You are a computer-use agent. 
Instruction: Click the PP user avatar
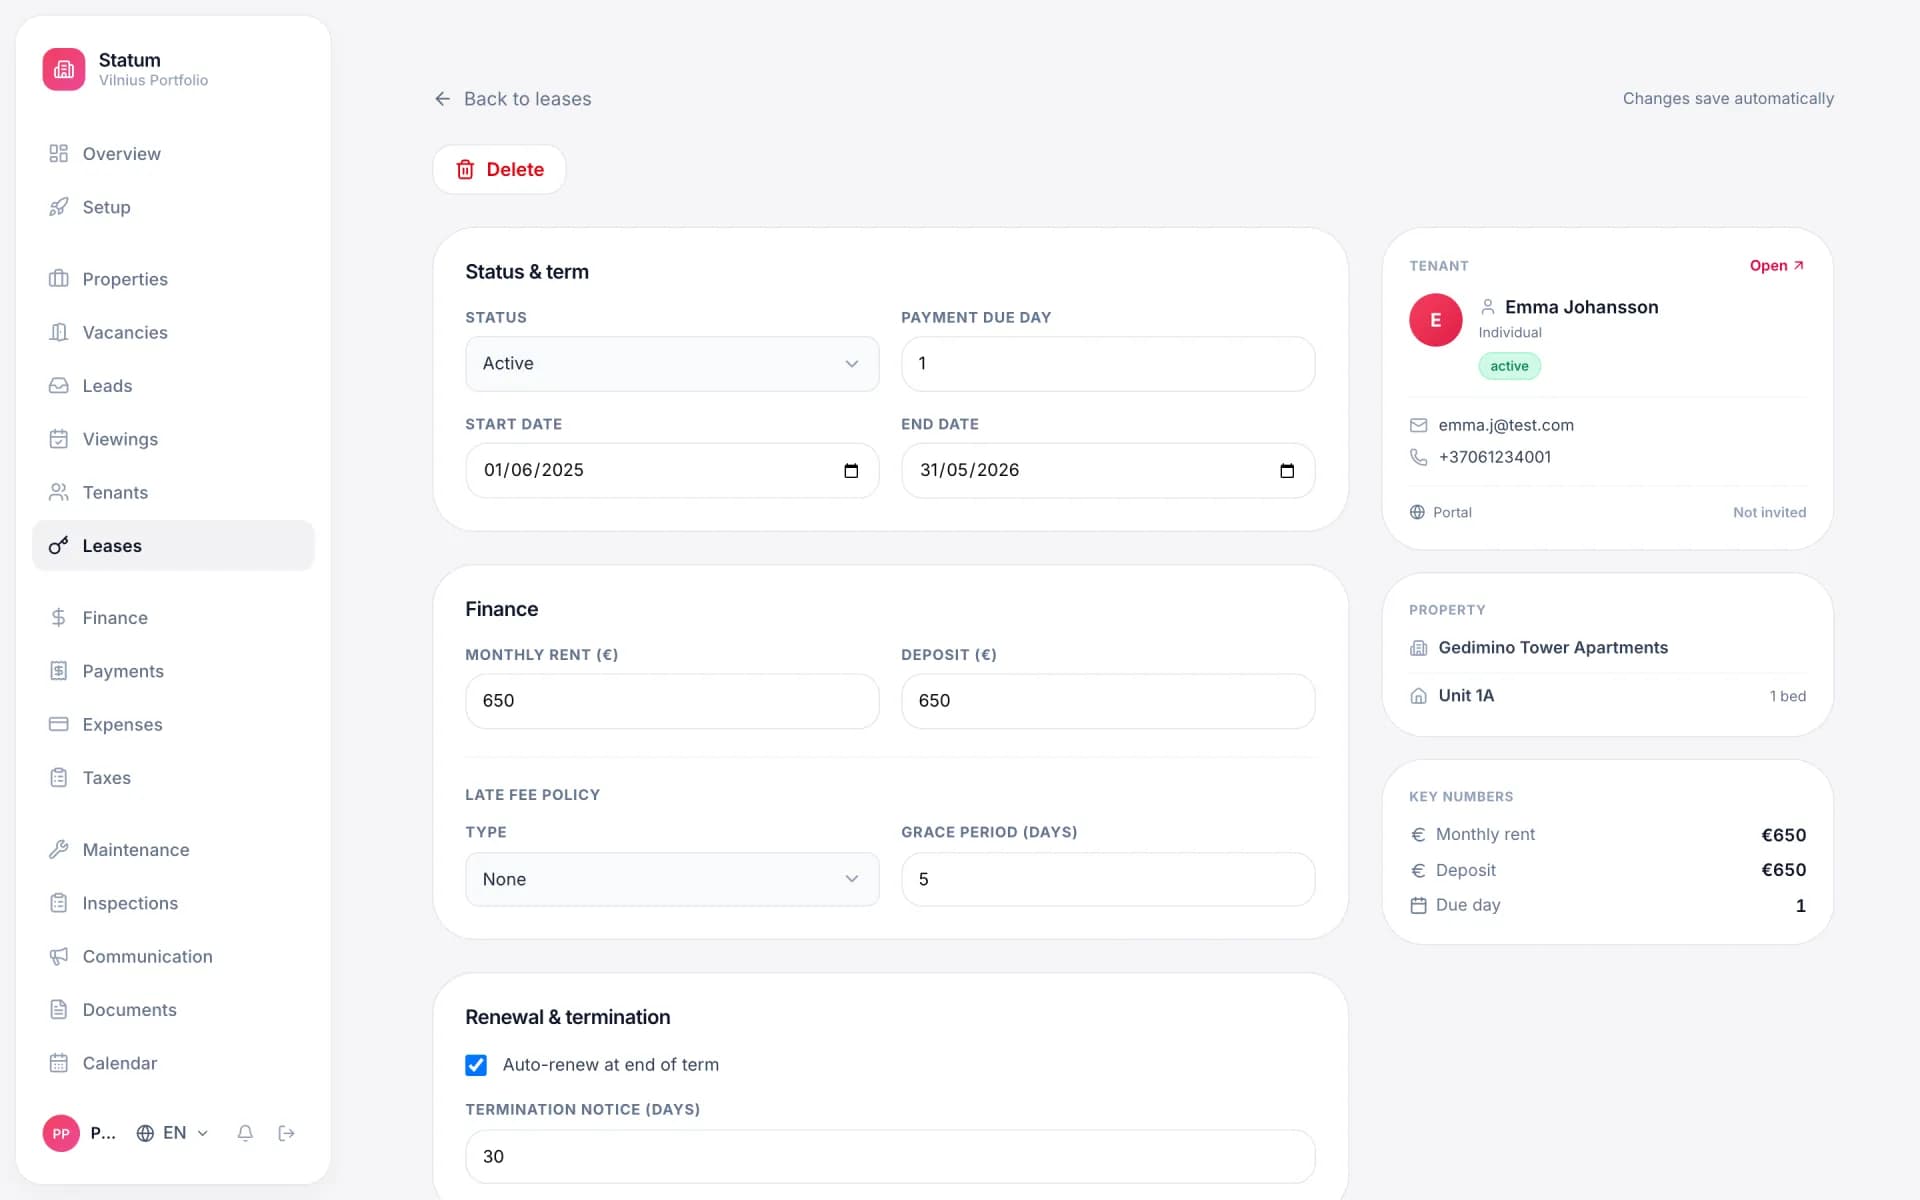point(61,1133)
